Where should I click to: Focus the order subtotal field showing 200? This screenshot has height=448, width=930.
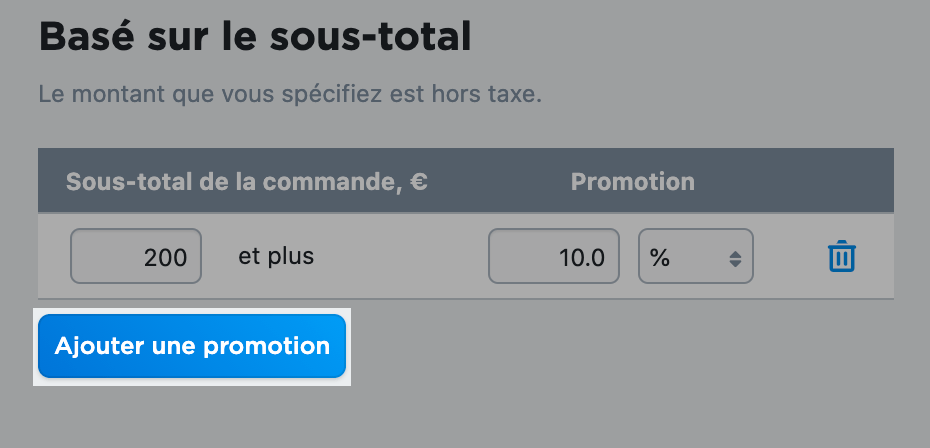point(136,256)
